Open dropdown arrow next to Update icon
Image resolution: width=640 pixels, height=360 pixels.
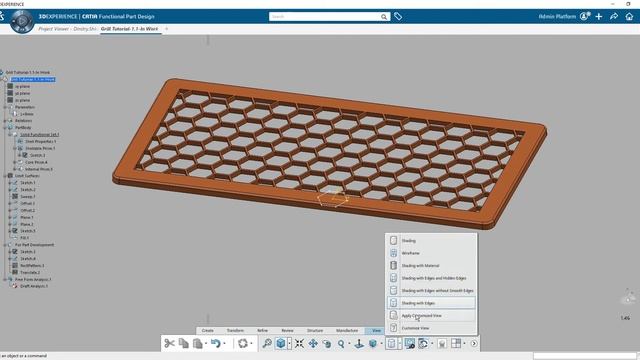(251, 344)
